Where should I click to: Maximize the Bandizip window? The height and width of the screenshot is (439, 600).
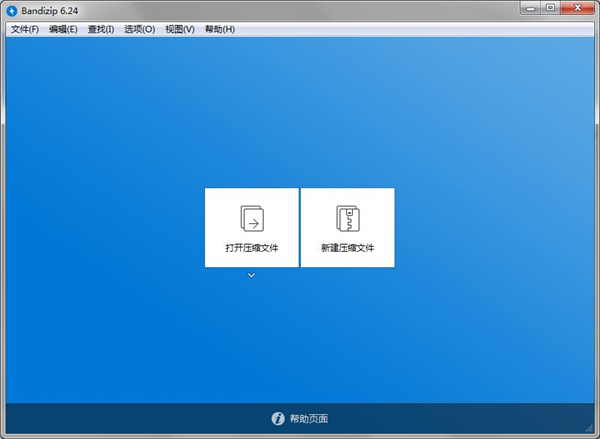click(x=550, y=8)
